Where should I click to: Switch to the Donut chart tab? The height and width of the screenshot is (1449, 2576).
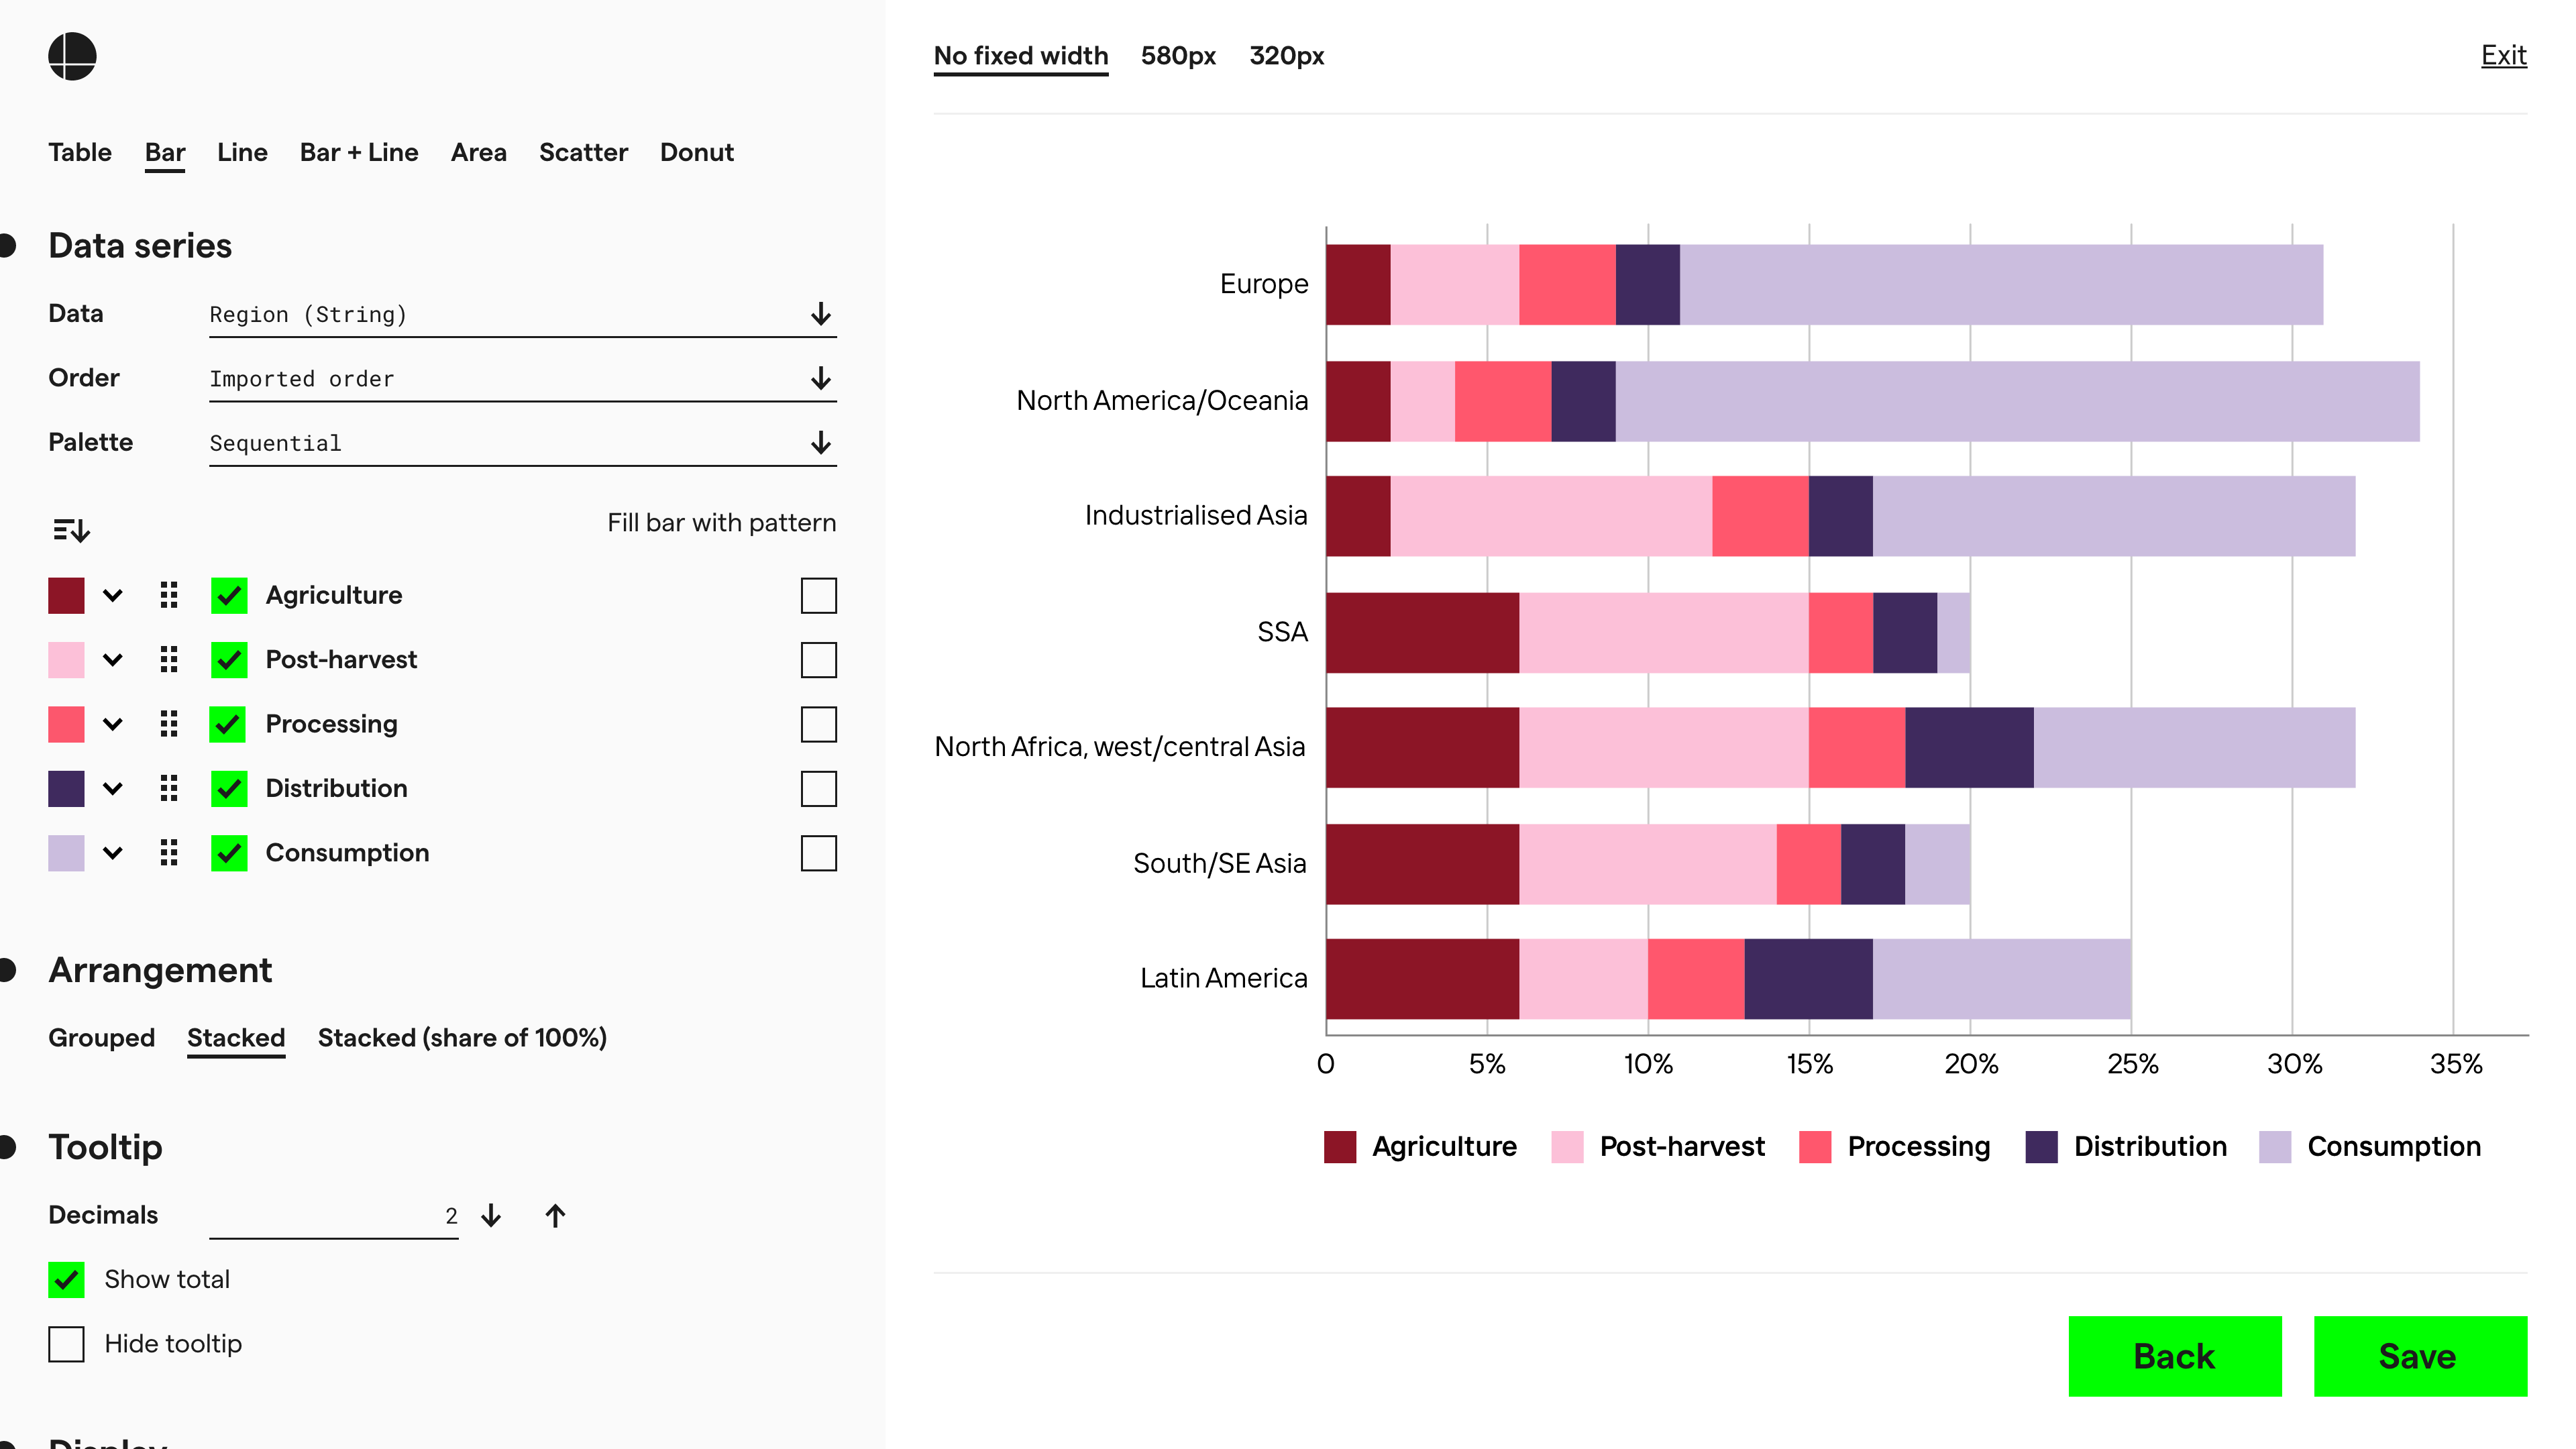pyautogui.click(x=696, y=152)
